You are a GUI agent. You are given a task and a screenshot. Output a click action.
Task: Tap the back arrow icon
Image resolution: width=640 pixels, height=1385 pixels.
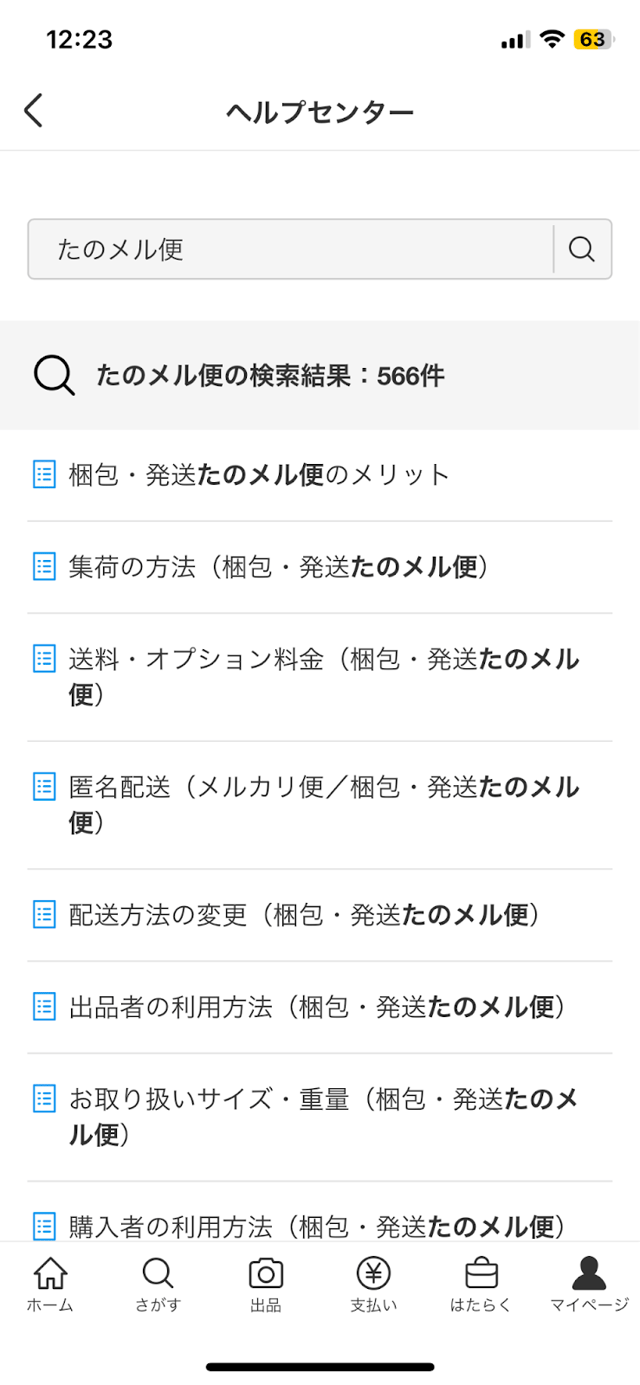click(x=34, y=110)
